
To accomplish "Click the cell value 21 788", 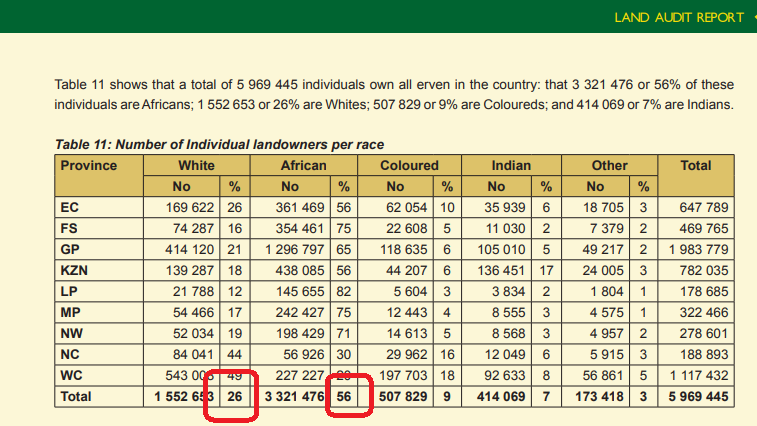I will [x=193, y=292].
